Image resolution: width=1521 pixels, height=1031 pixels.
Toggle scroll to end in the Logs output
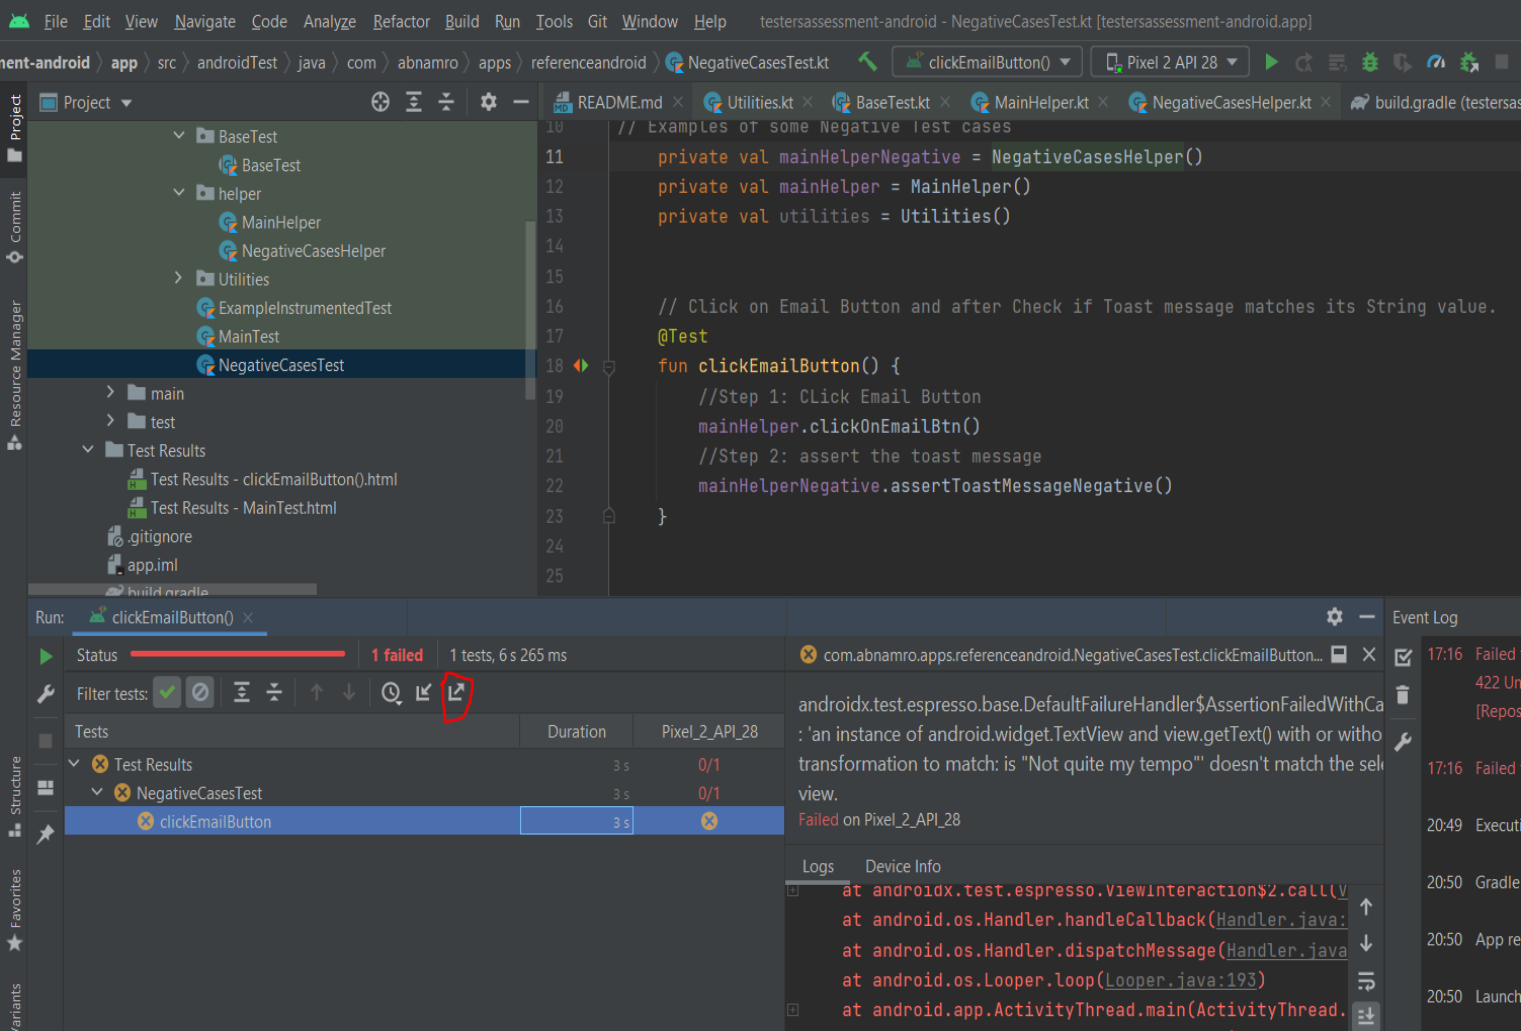[1366, 1016]
